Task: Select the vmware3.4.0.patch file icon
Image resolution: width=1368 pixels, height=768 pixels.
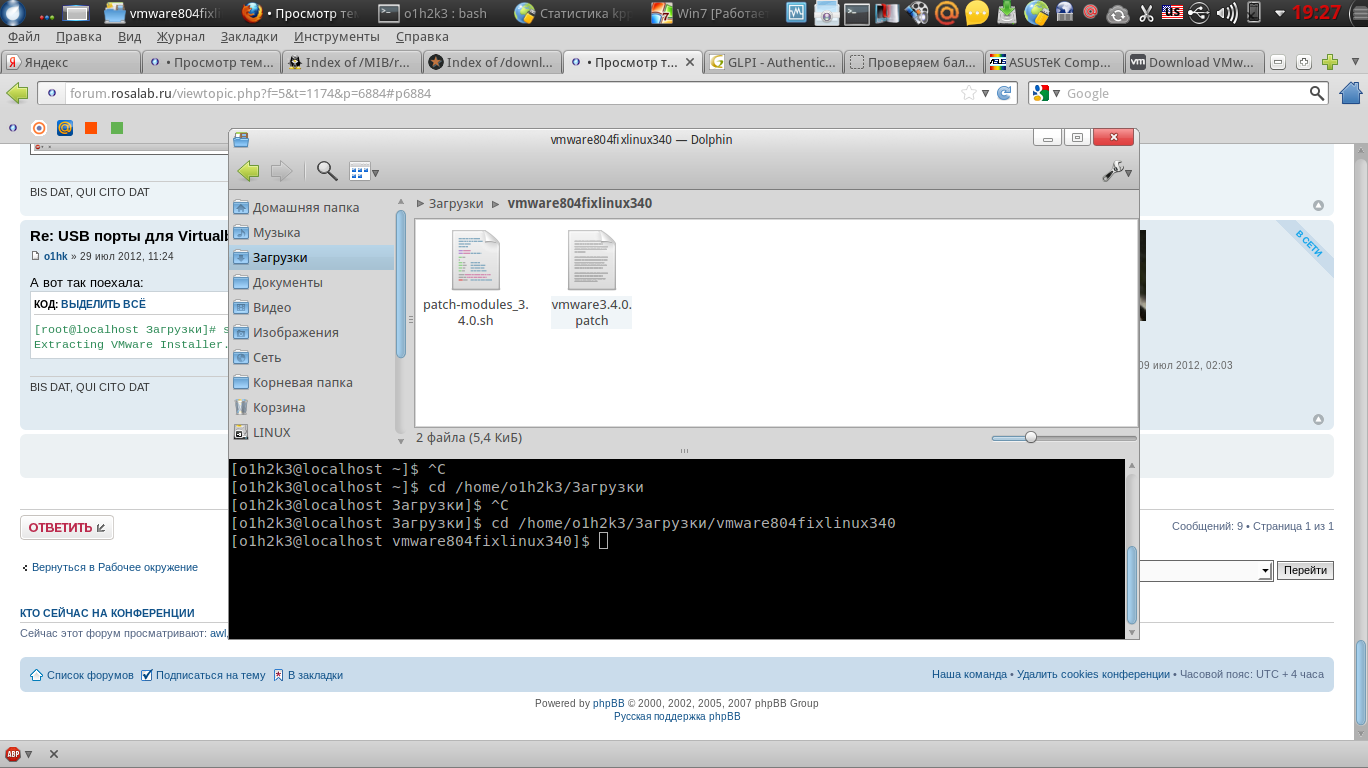Action: [x=592, y=261]
